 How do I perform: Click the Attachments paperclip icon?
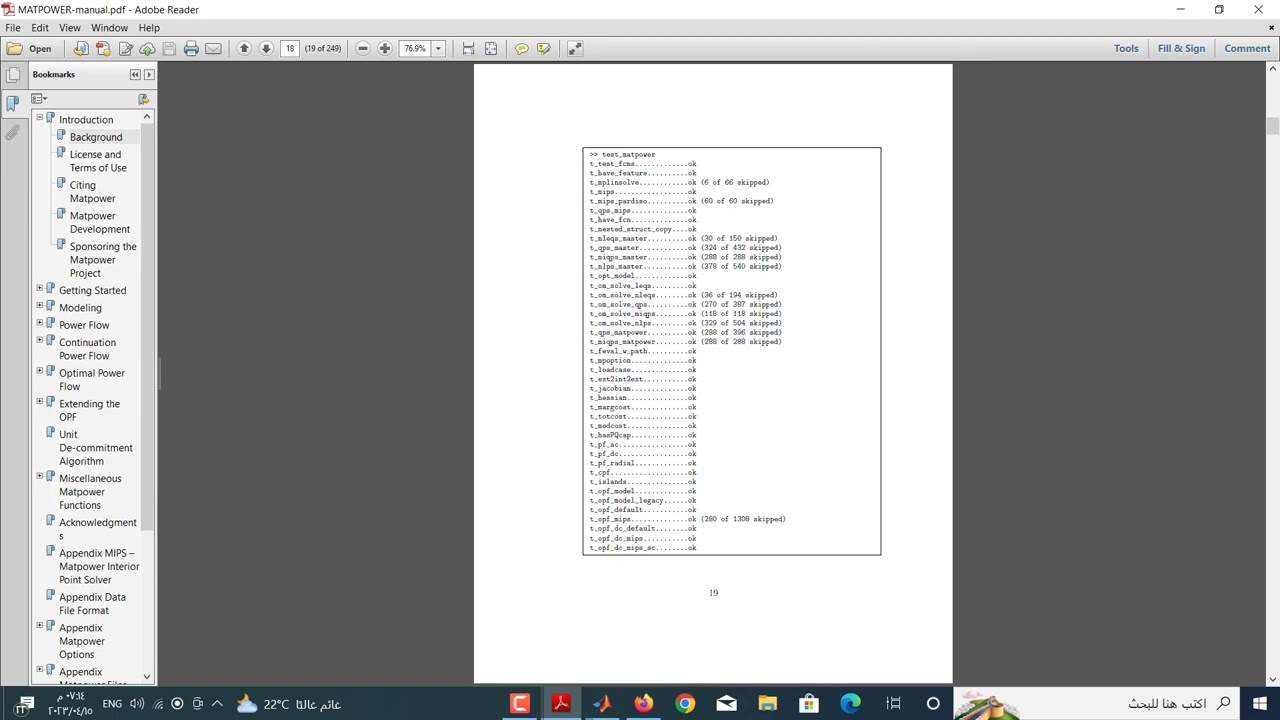[12, 131]
